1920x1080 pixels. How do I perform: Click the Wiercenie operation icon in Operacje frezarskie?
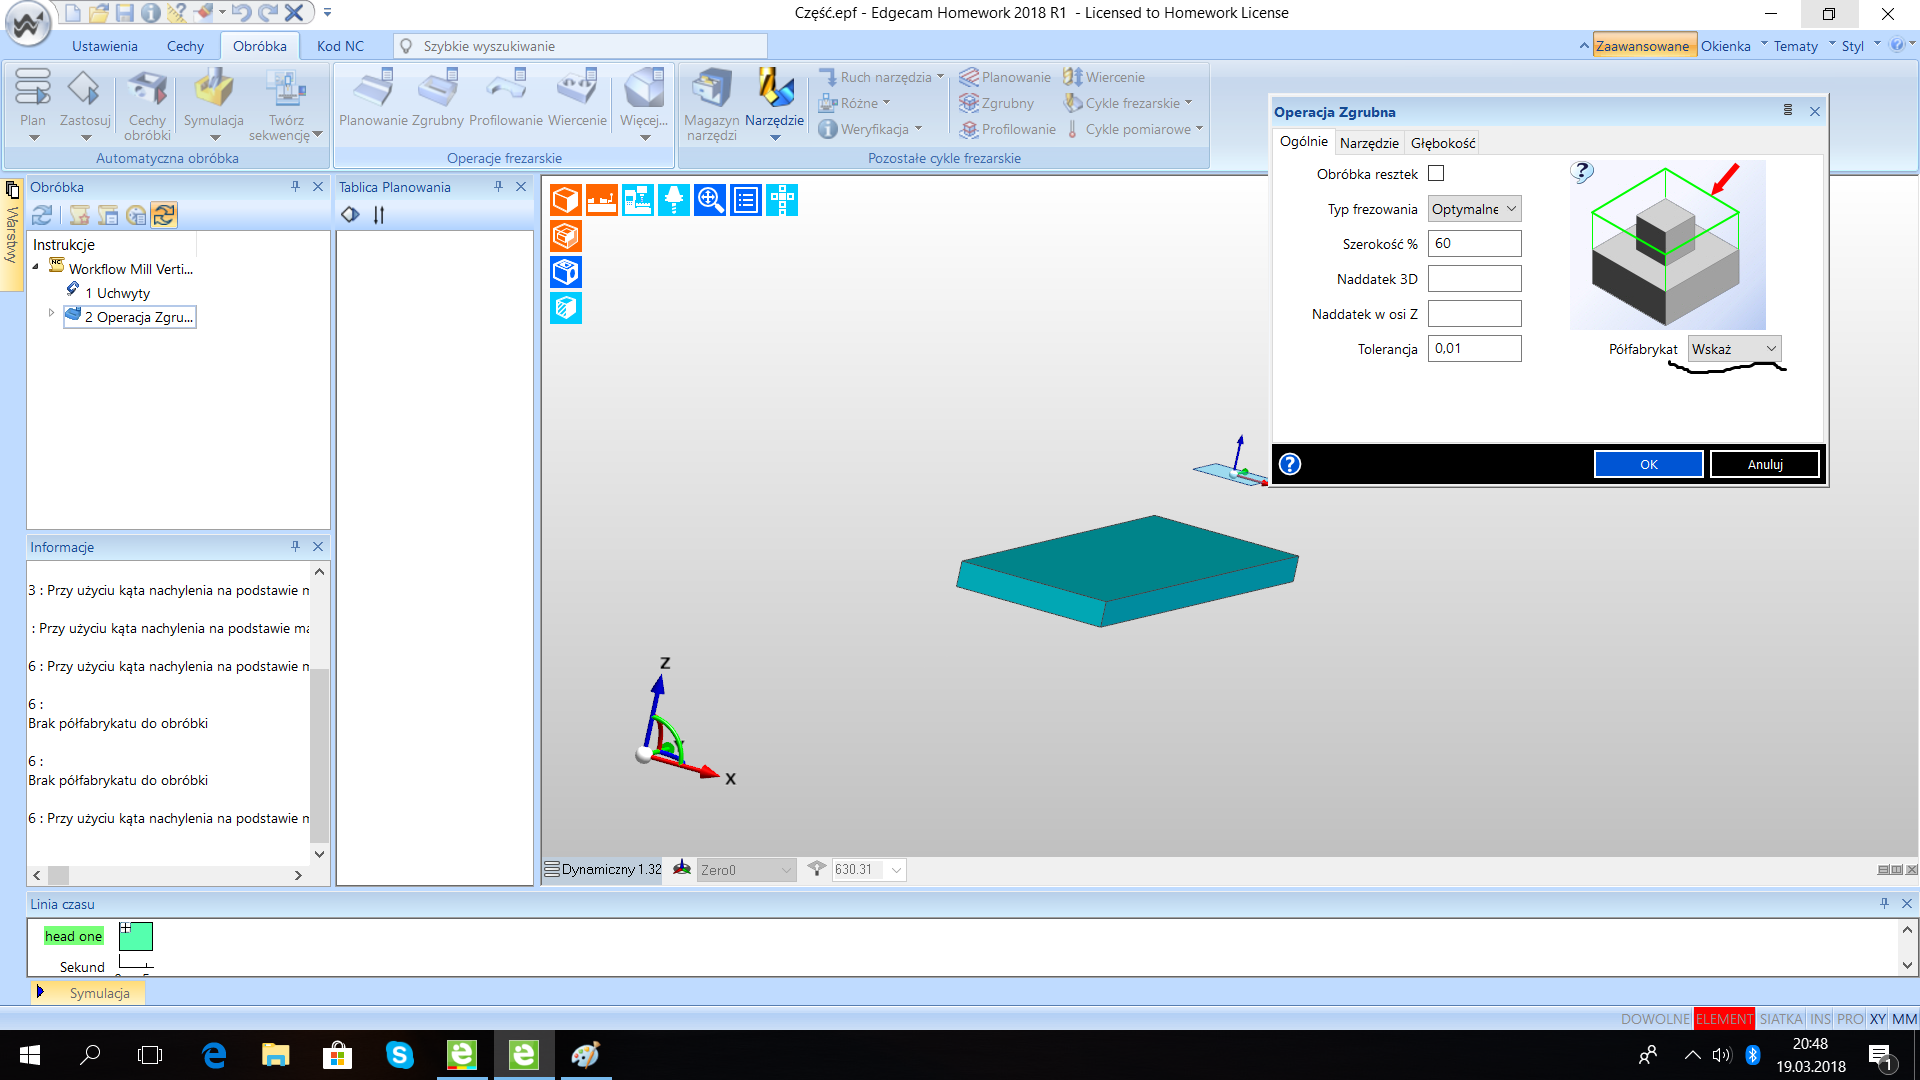click(x=577, y=88)
